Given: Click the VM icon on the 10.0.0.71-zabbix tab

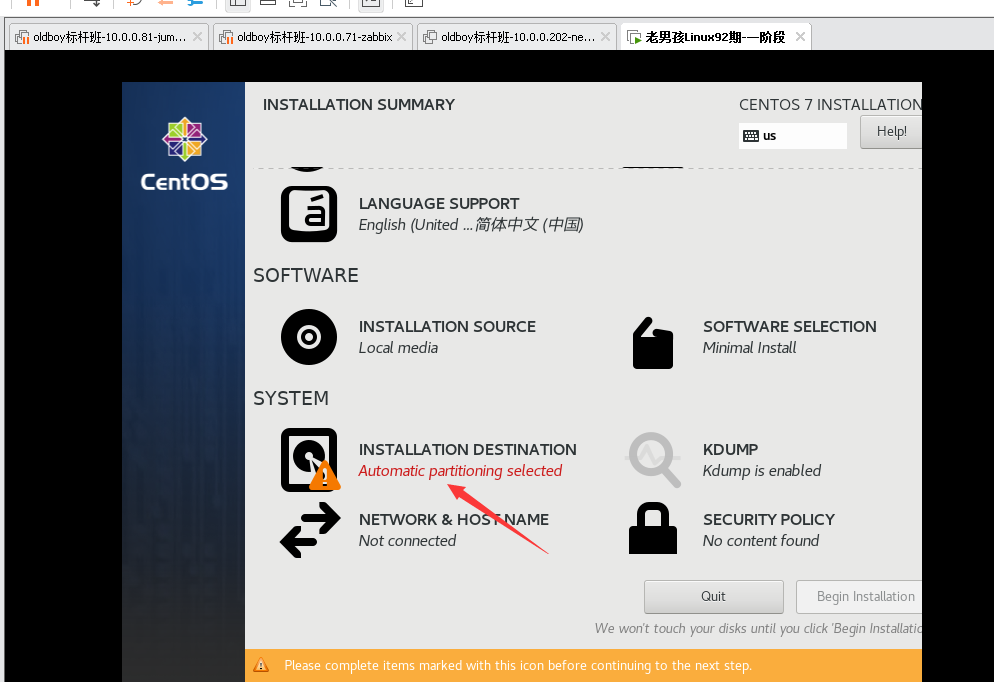Looking at the screenshot, I should (x=226, y=37).
